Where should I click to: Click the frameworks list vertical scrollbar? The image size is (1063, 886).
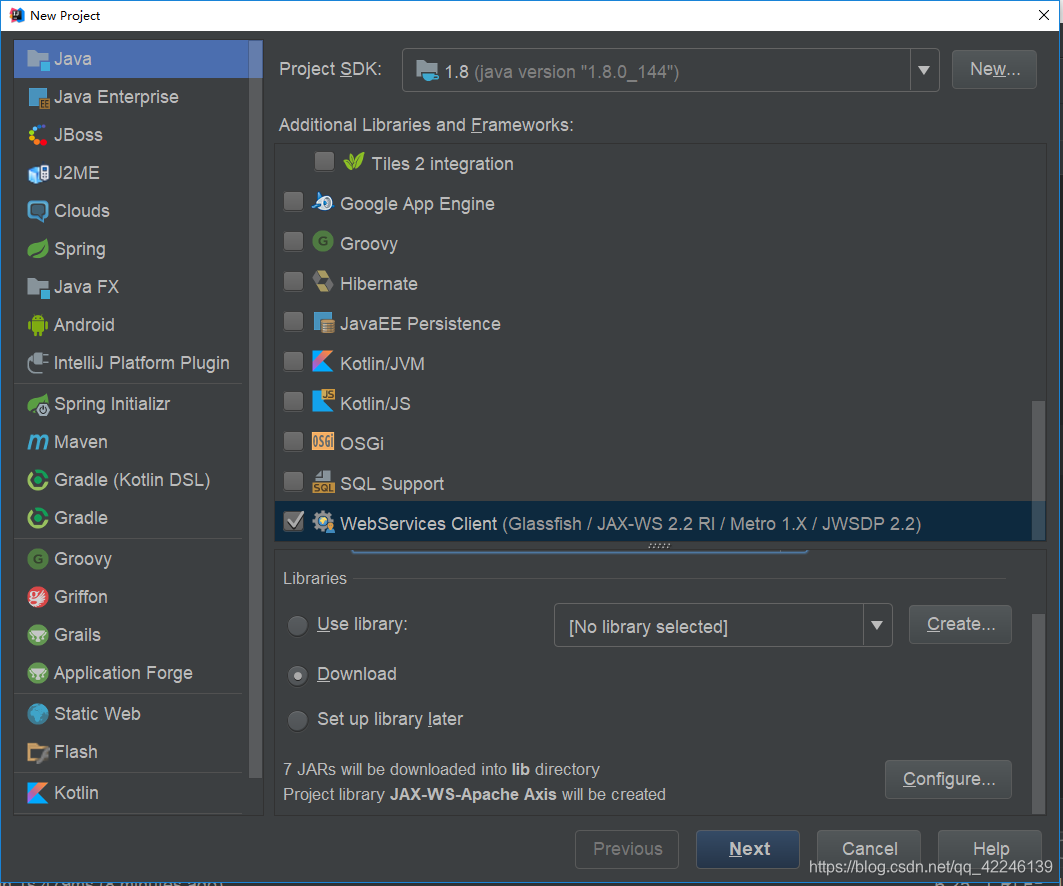[1038, 470]
